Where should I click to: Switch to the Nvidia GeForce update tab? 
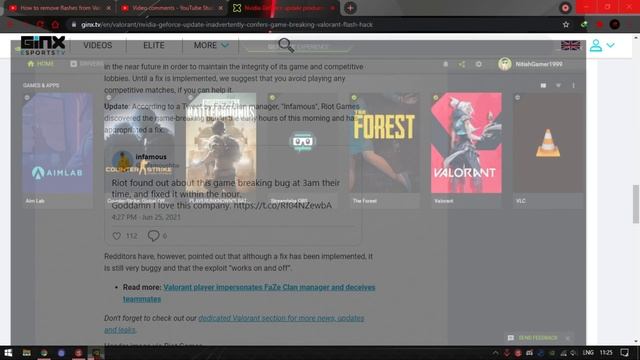click(284, 8)
